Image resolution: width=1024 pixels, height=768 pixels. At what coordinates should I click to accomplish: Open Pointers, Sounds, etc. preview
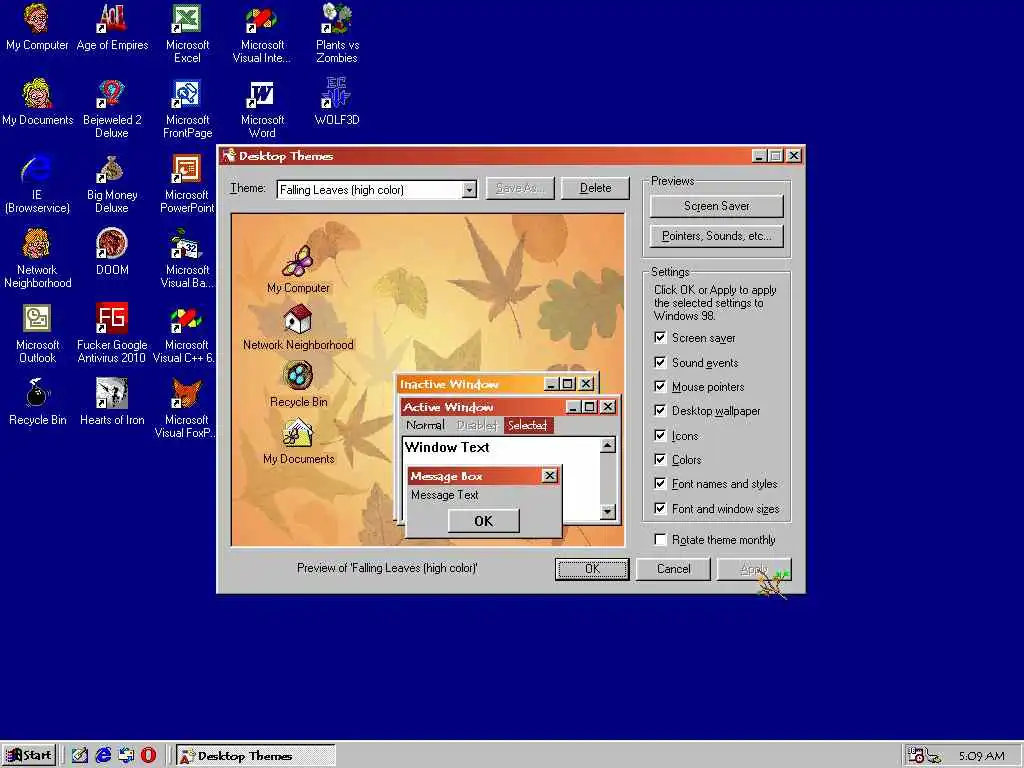pos(716,236)
